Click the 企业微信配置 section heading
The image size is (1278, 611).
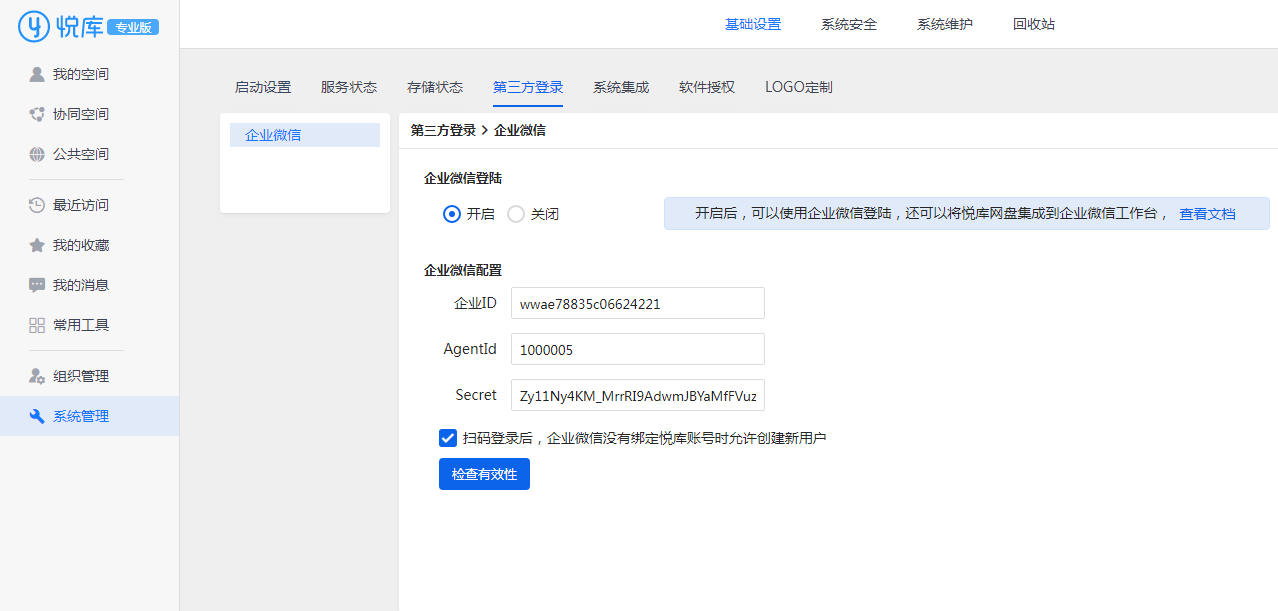(463, 270)
